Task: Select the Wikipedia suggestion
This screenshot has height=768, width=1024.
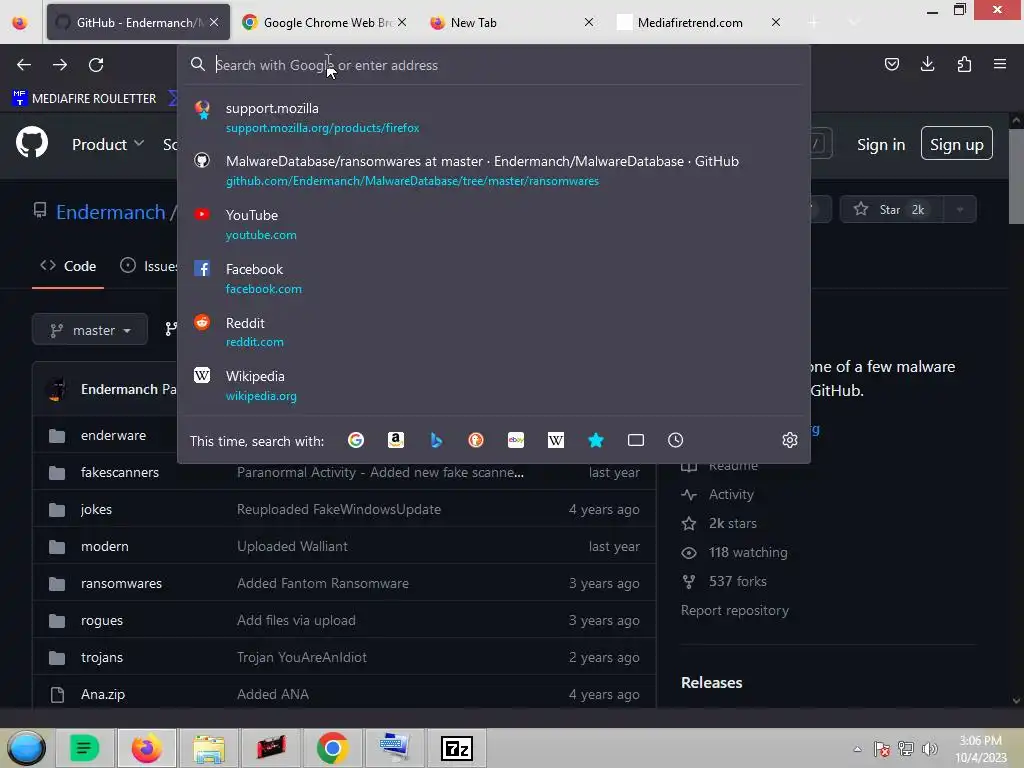Action: tap(494, 386)
